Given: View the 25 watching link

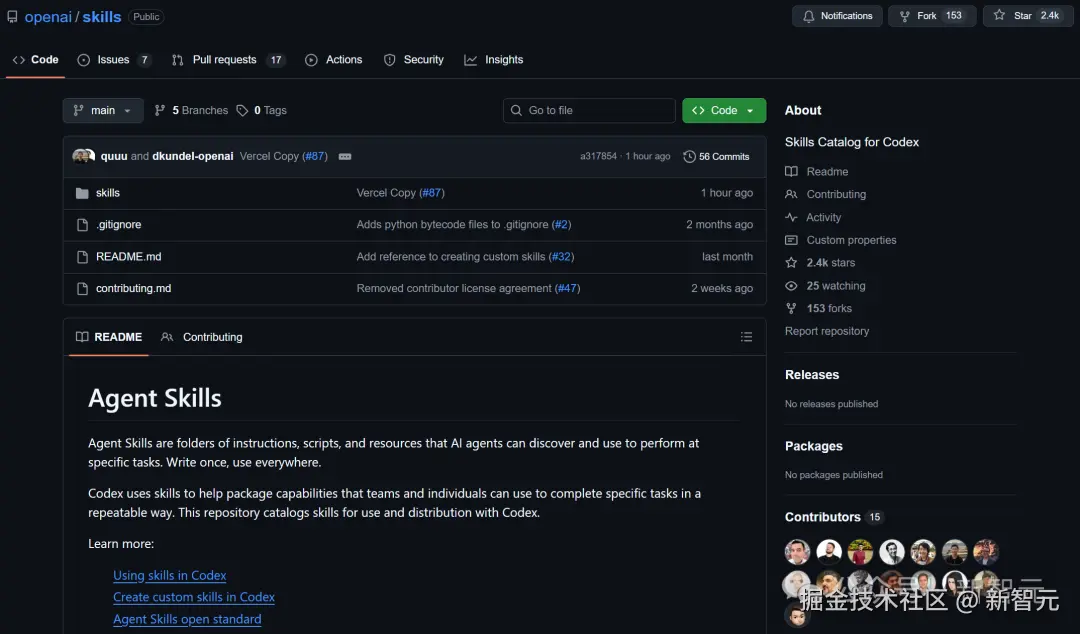Looking at the screenshot, I should click(825, 285).
